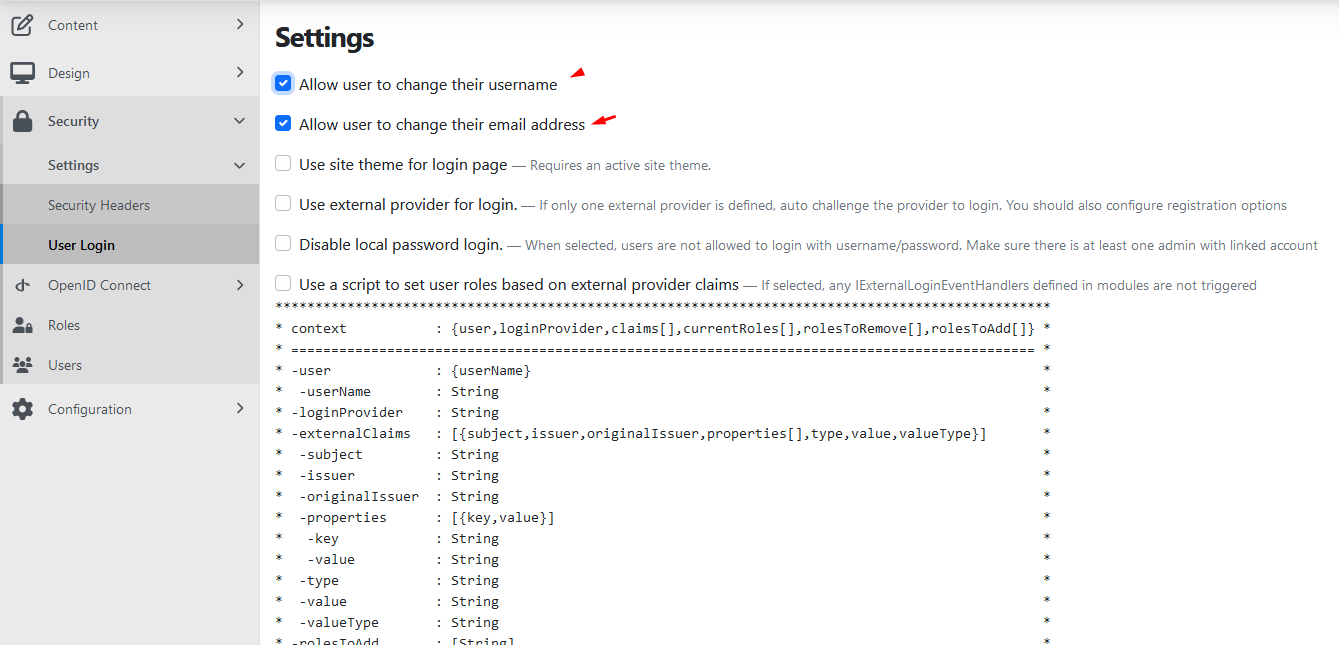Collapse the Security menu chevron
The width and height of the screenshot is (1339, 645).
click(239, 121)
